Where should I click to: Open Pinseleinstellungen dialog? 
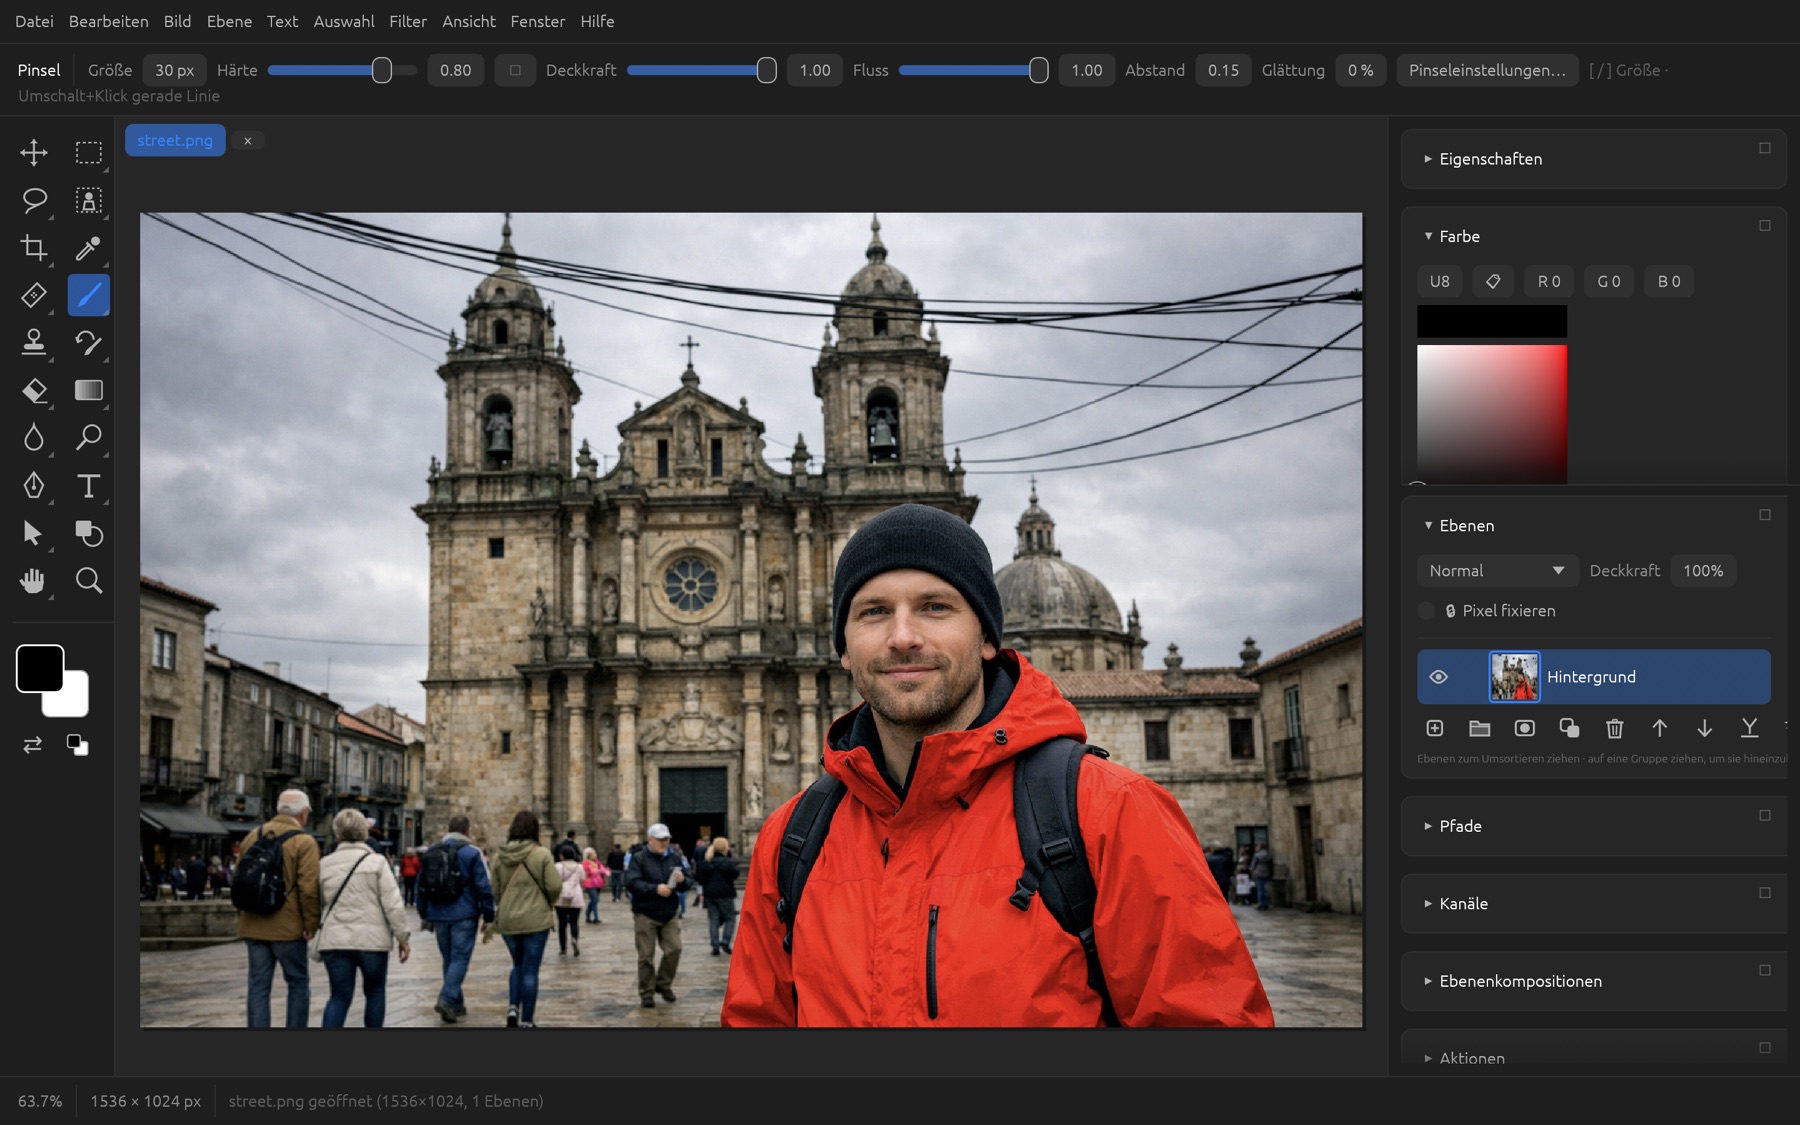click(x=1487, y=70)
